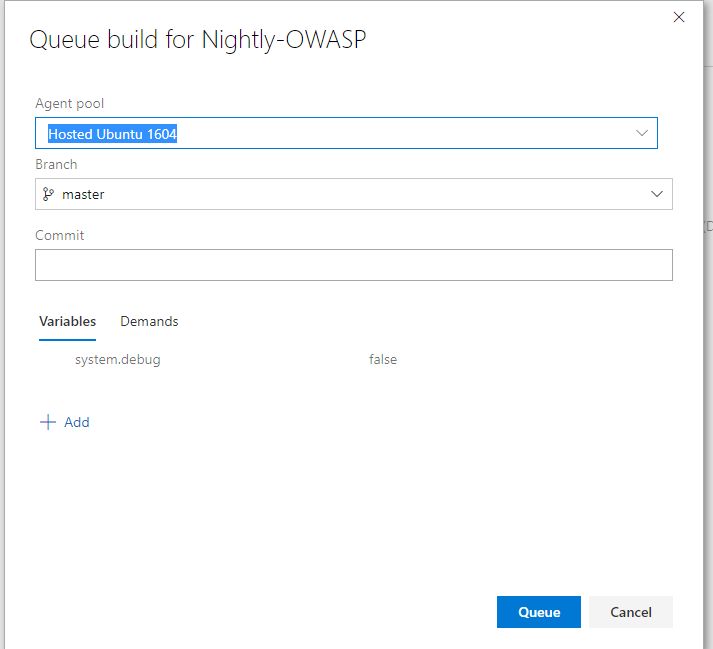Click the plus icon next to Add
The width and height of the screenshot is (713, 649).
pos(48,423)
